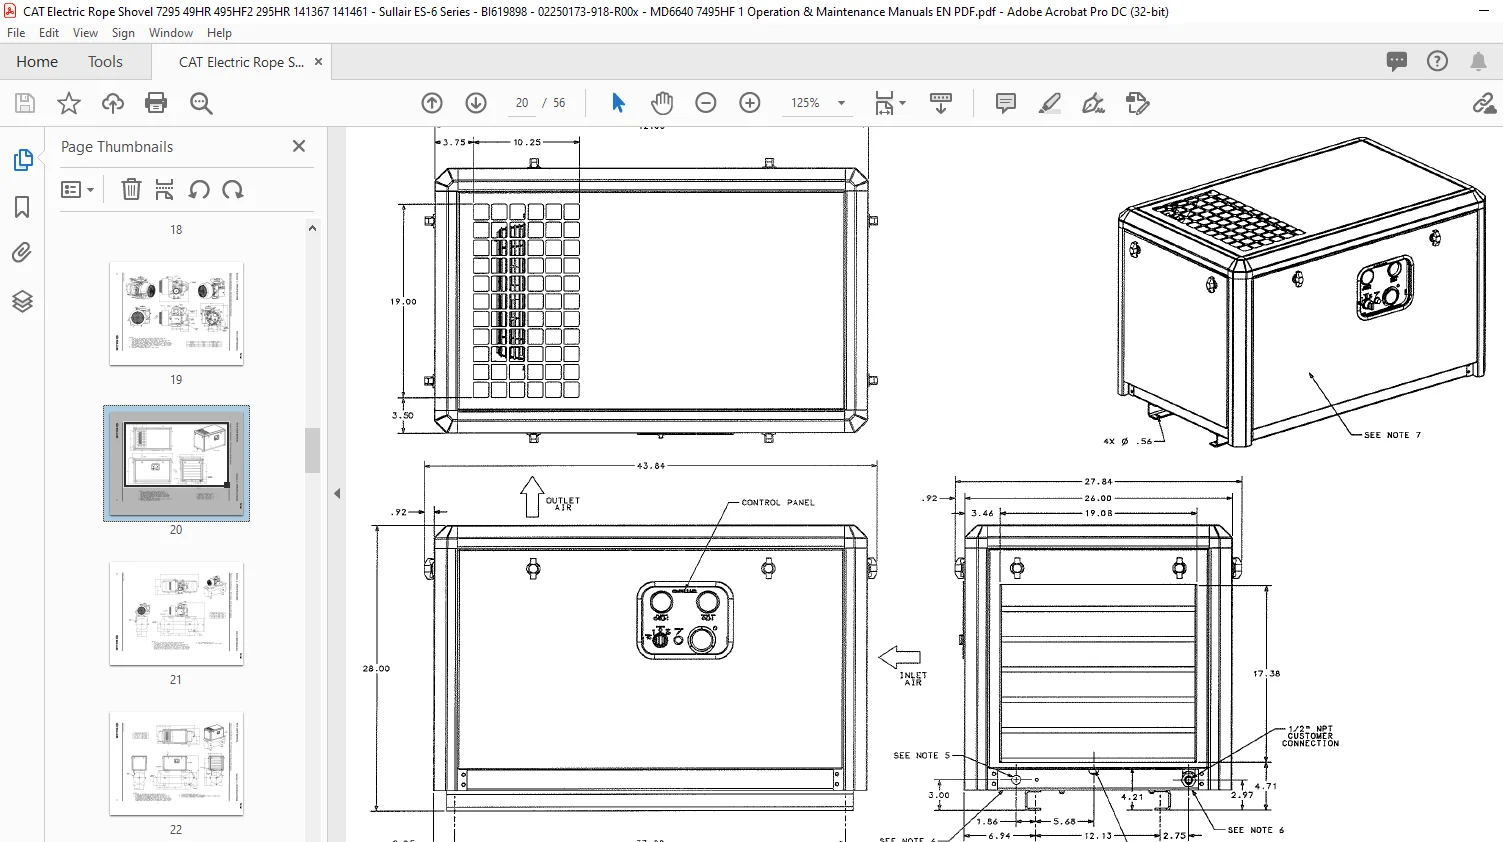Click the thumbnails scrollbar up arrow
This screenshot has height=842, width=1503.
point(312,228)
